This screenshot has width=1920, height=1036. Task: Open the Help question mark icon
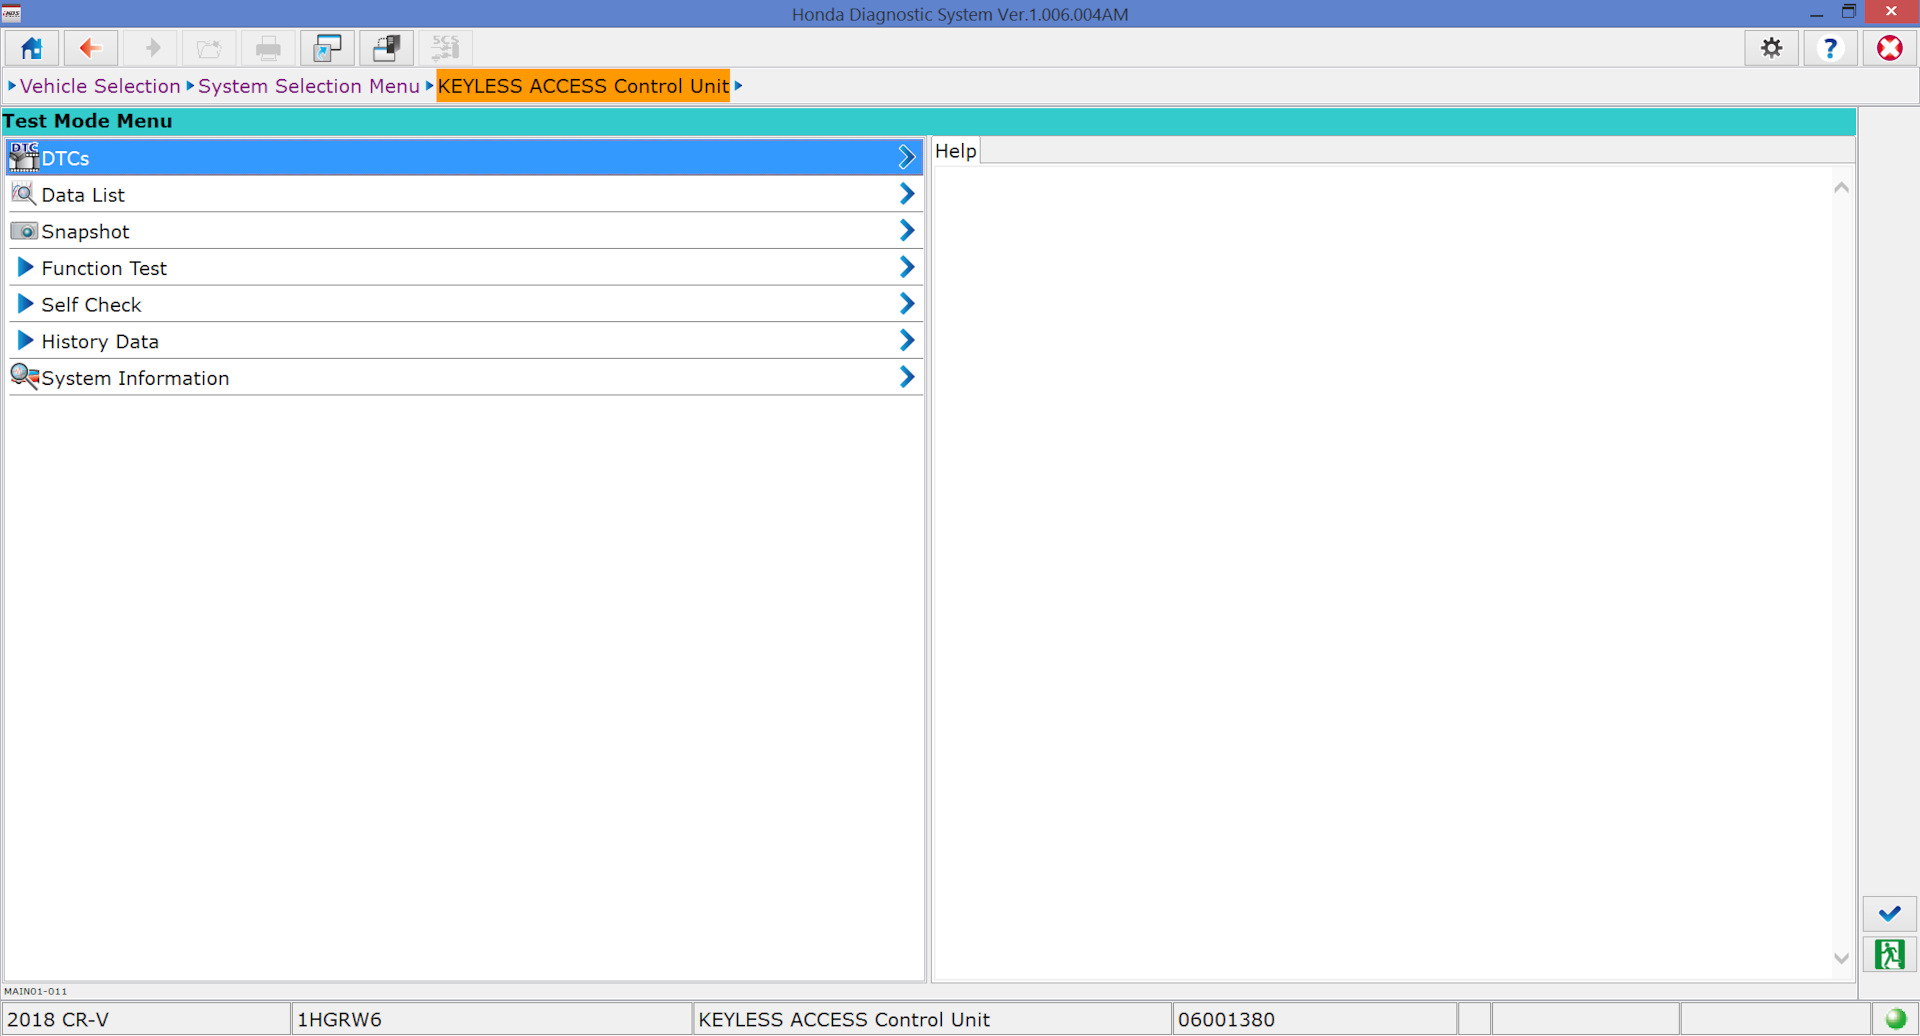(x=1830, y=48)
